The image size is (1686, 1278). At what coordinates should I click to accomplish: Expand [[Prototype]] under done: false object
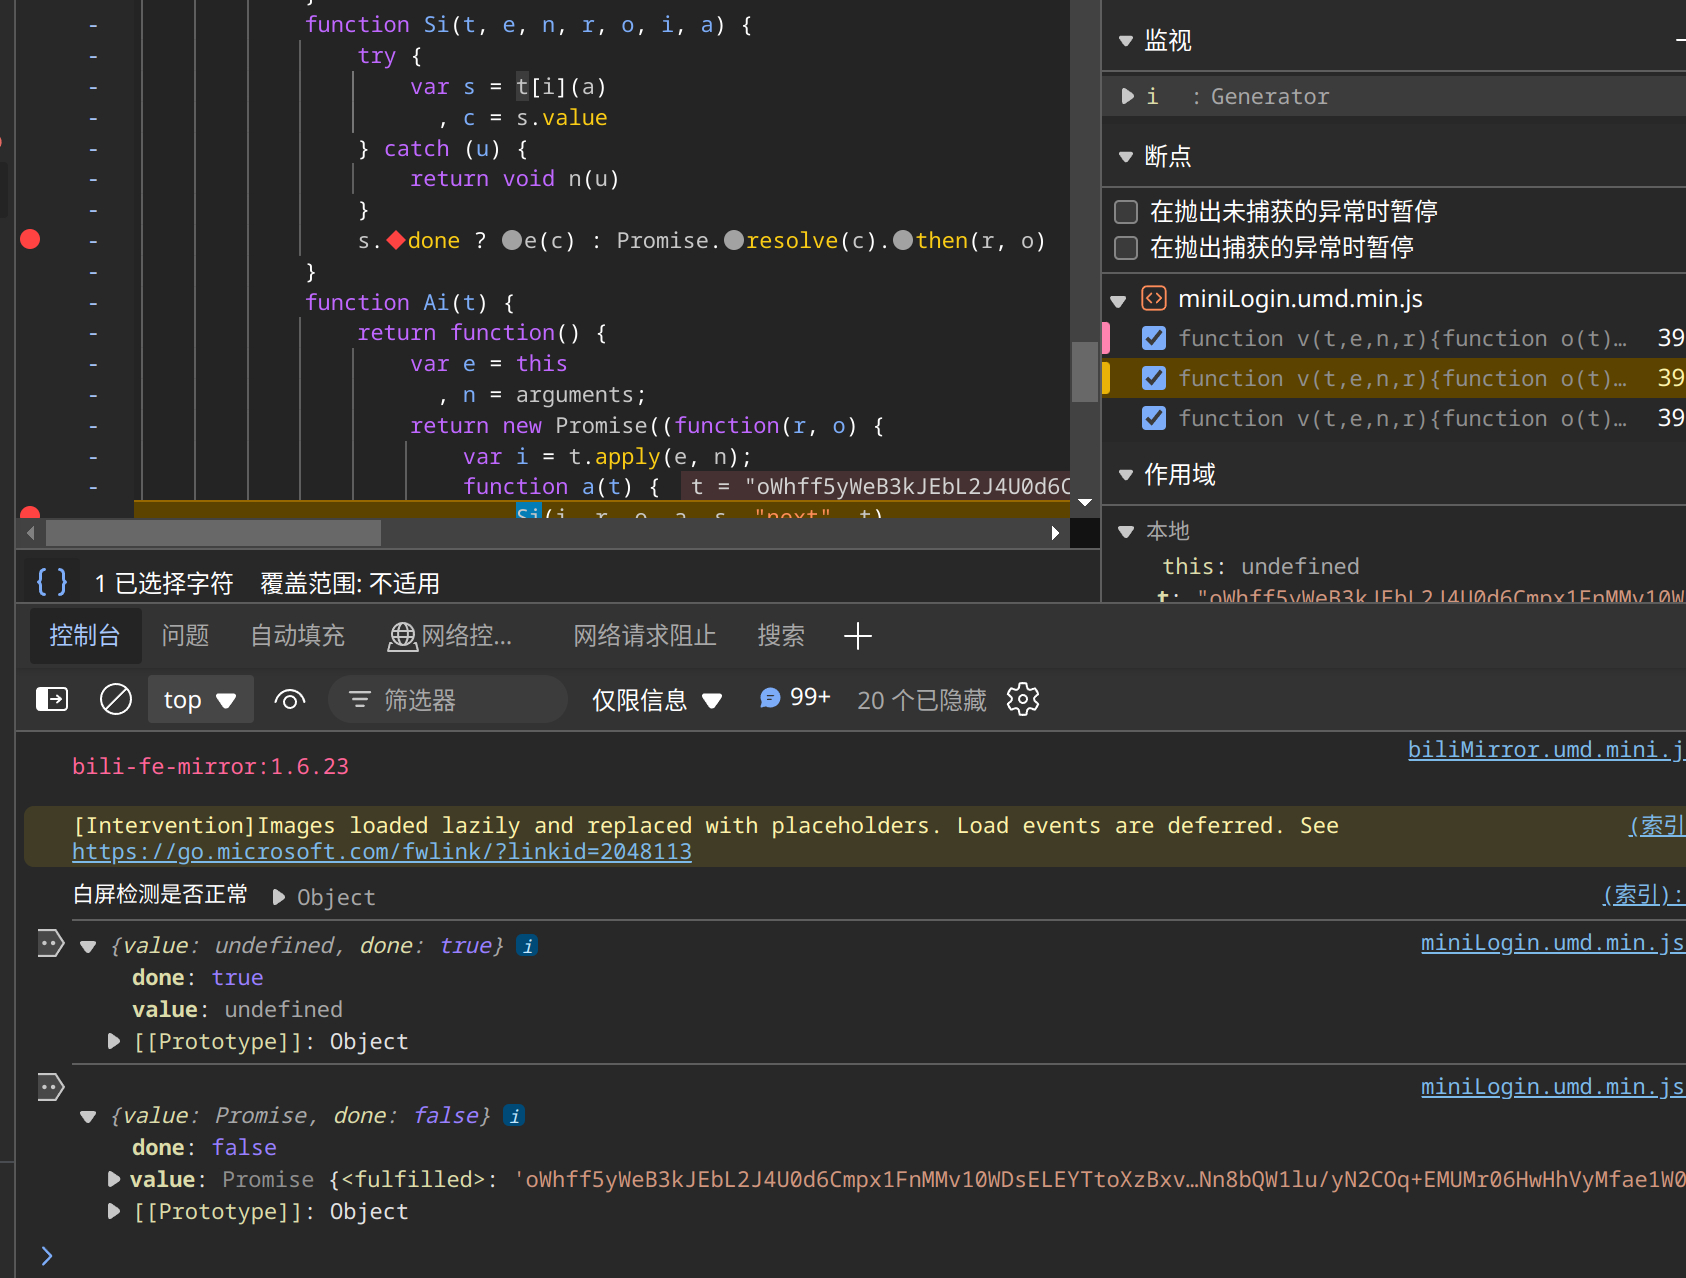click(114, 1211)
